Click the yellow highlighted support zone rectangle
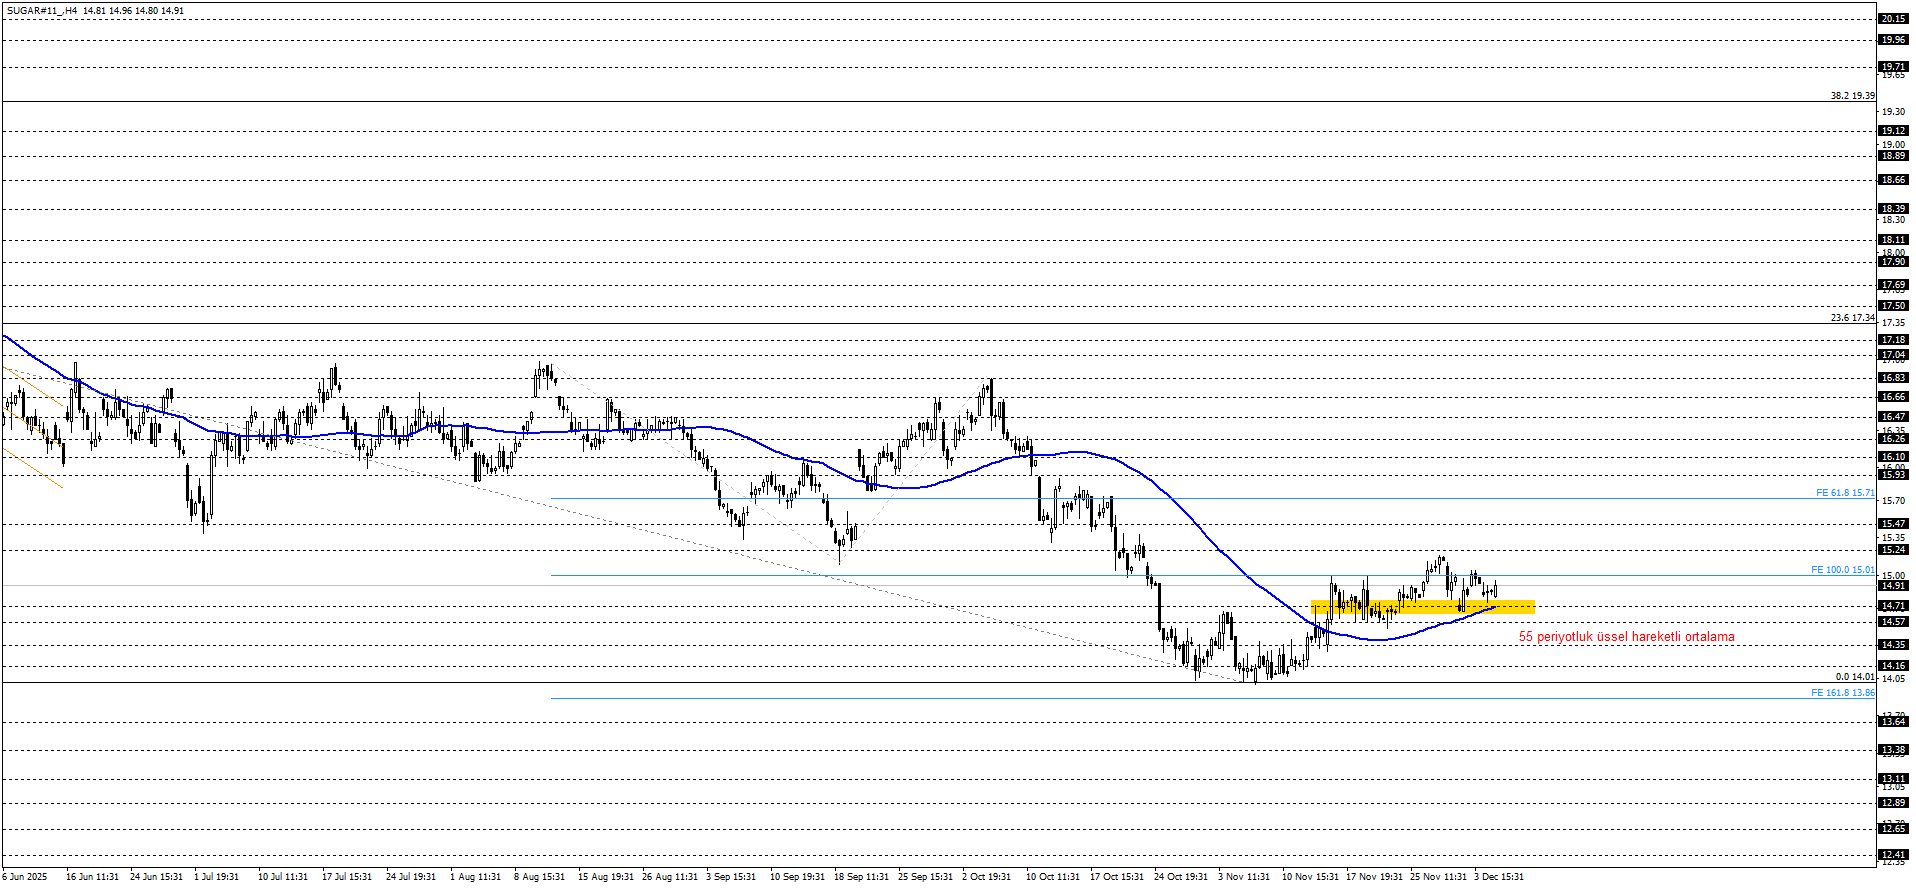 pos(1422,607)
